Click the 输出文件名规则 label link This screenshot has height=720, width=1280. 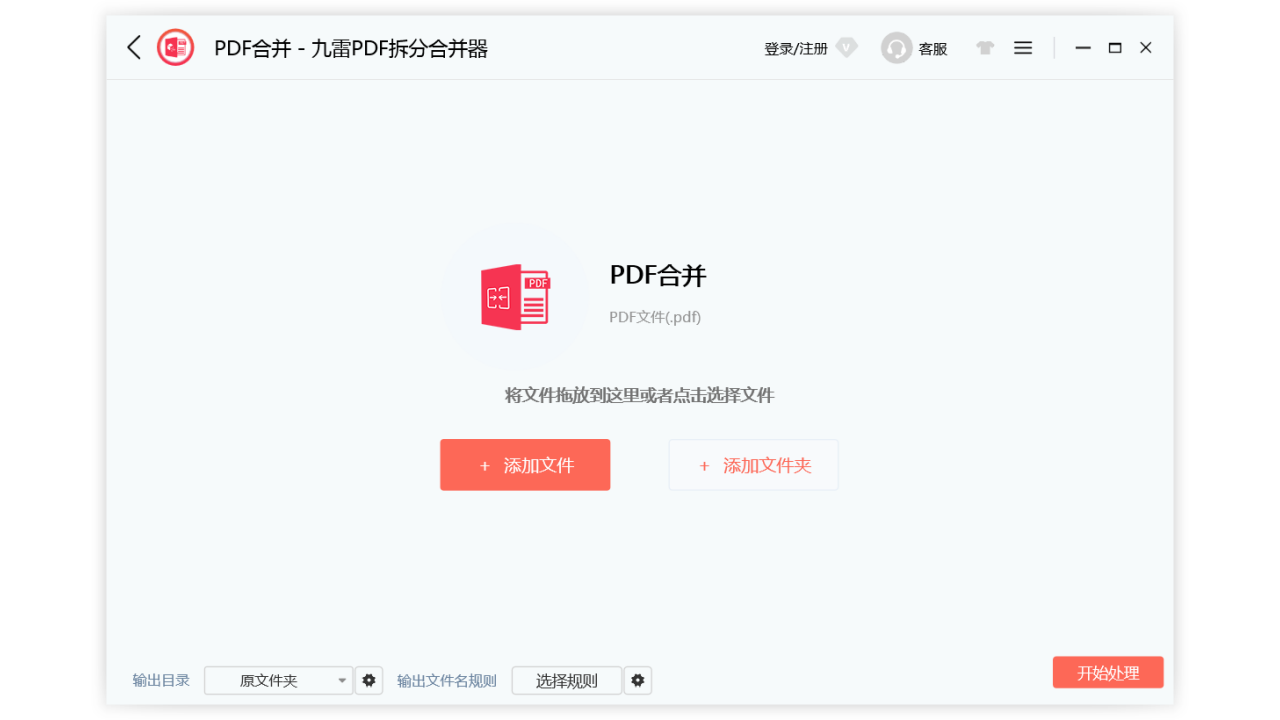(447, 680)
